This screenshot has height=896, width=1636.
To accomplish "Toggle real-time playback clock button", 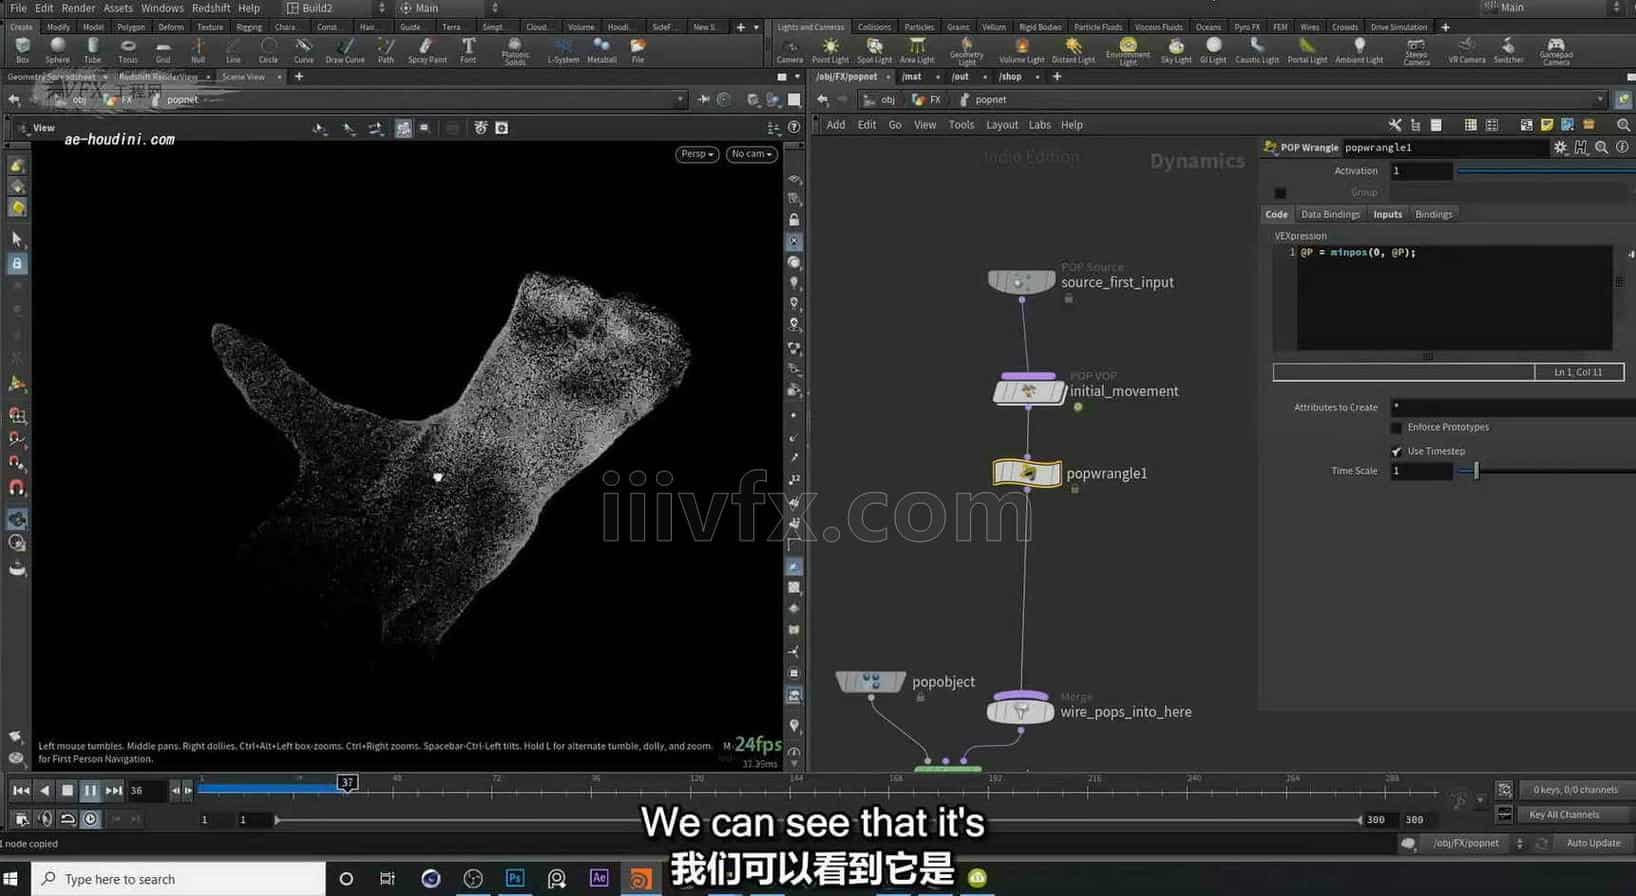I will click(90, 819).
